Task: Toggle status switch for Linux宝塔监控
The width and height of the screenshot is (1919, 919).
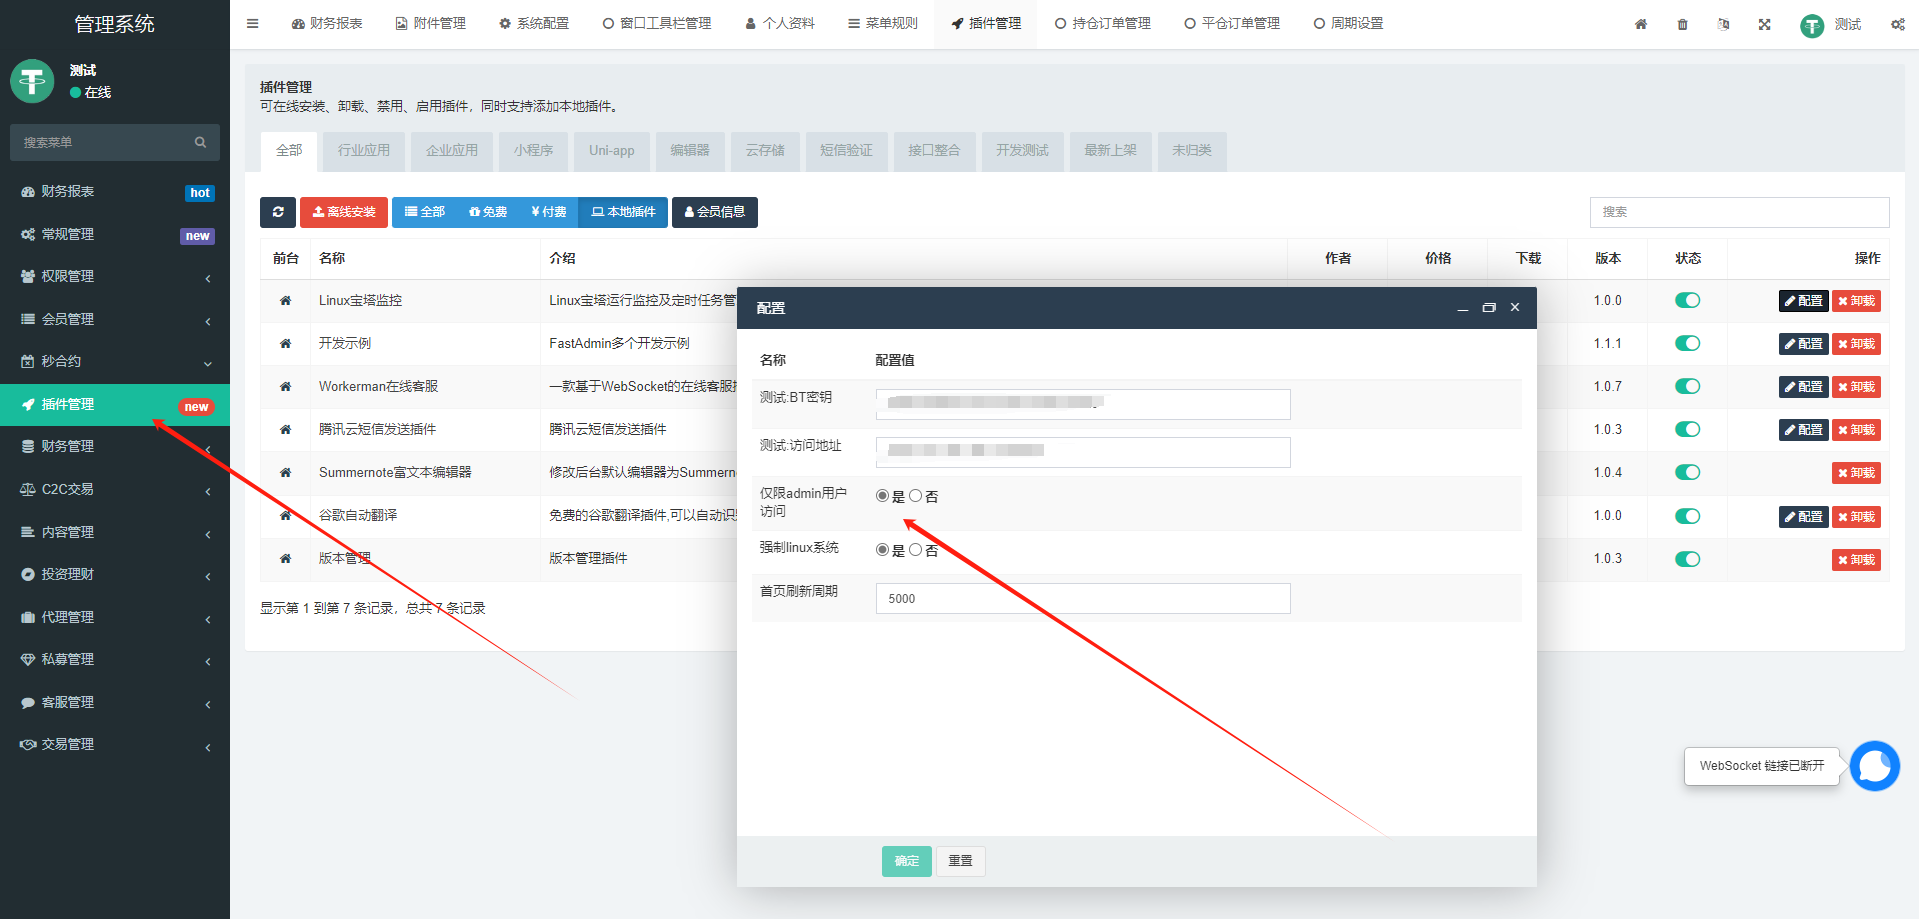Action: [1688, 300]
